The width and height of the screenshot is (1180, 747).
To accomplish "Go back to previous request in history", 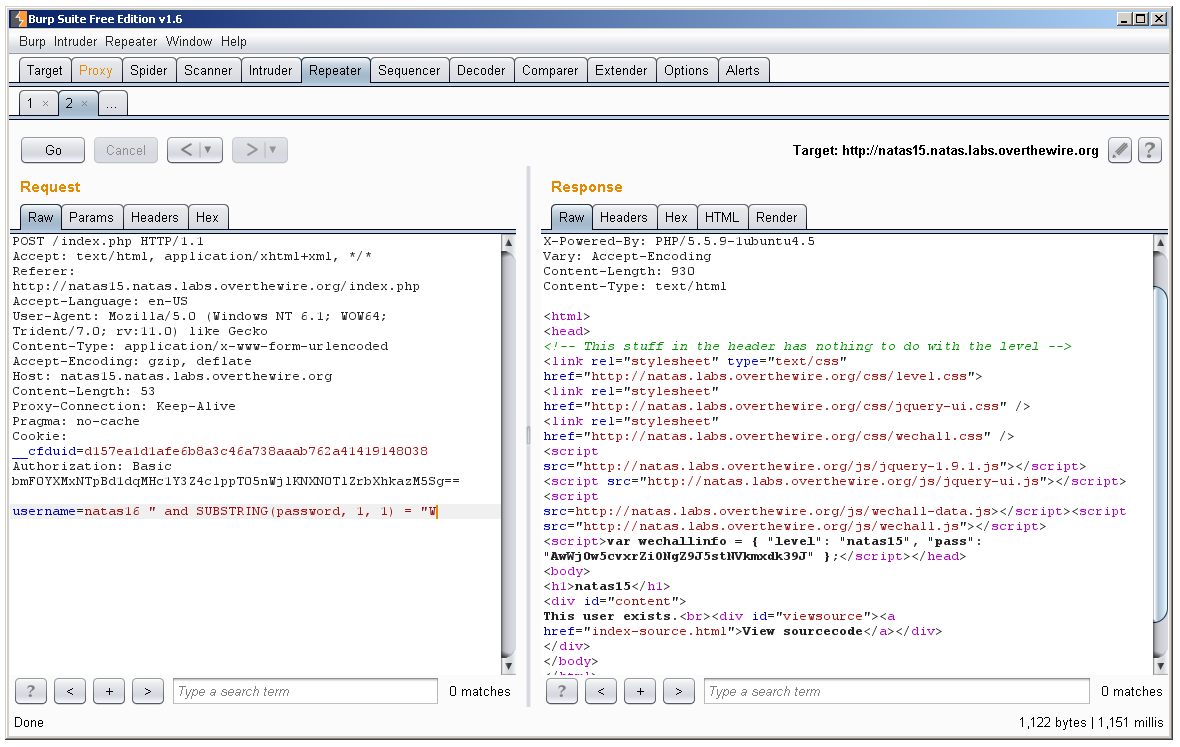I will (187, 150).
